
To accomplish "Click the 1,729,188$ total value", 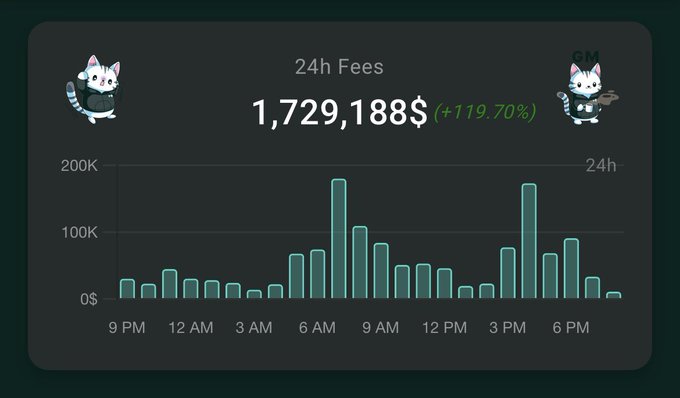I will pyautogui.click(x=340, y=113).
